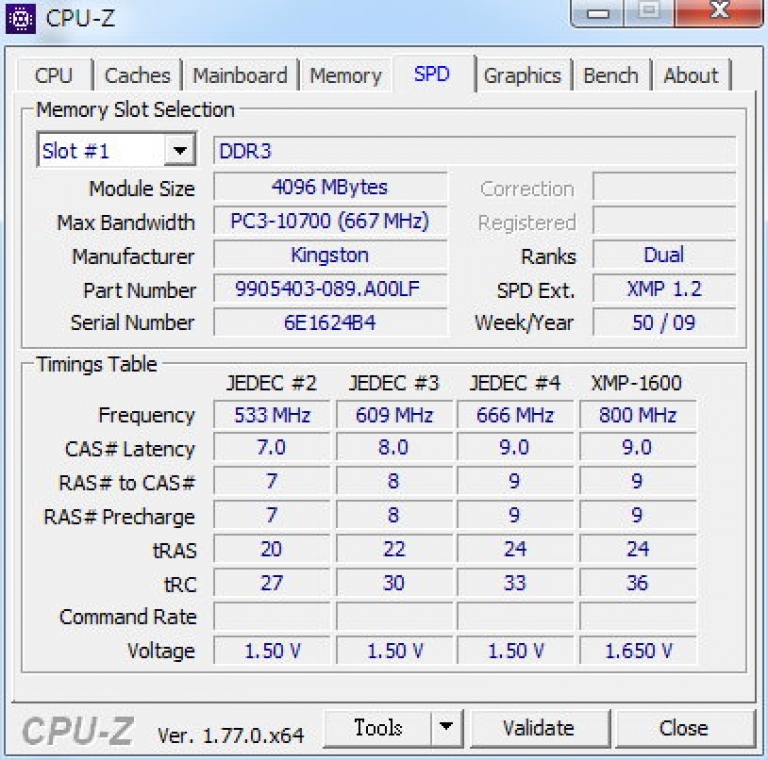Click the Ver. 1.77.0.x64 version text

(231, 735)
